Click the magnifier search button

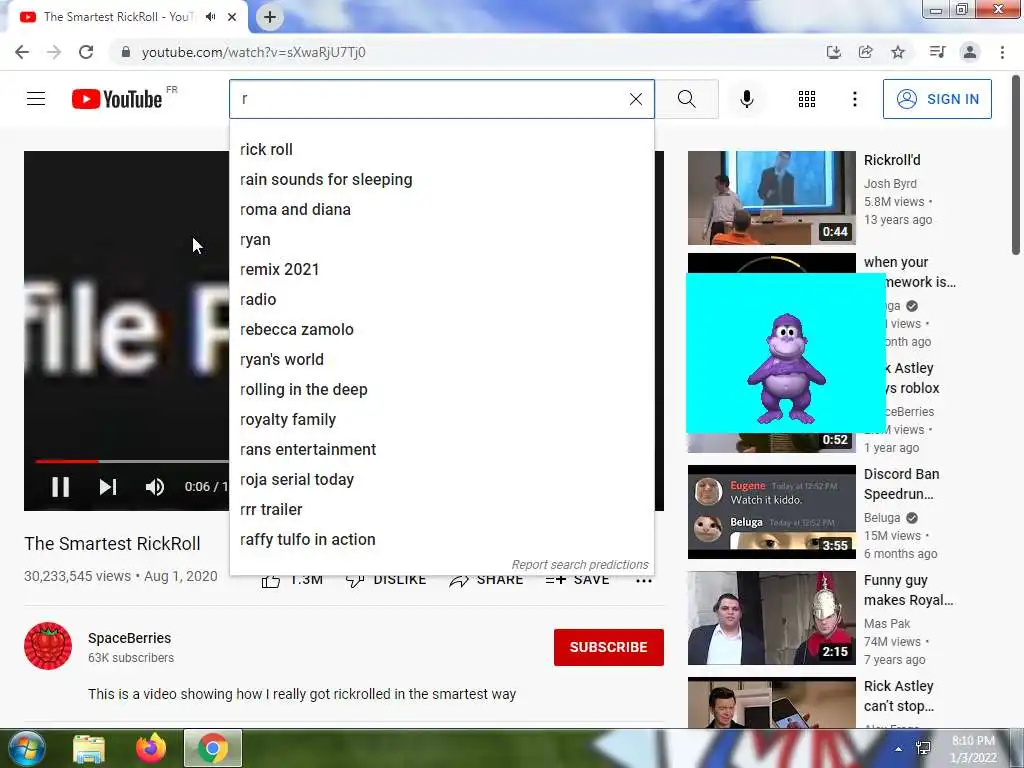click(x=686, y=99)
